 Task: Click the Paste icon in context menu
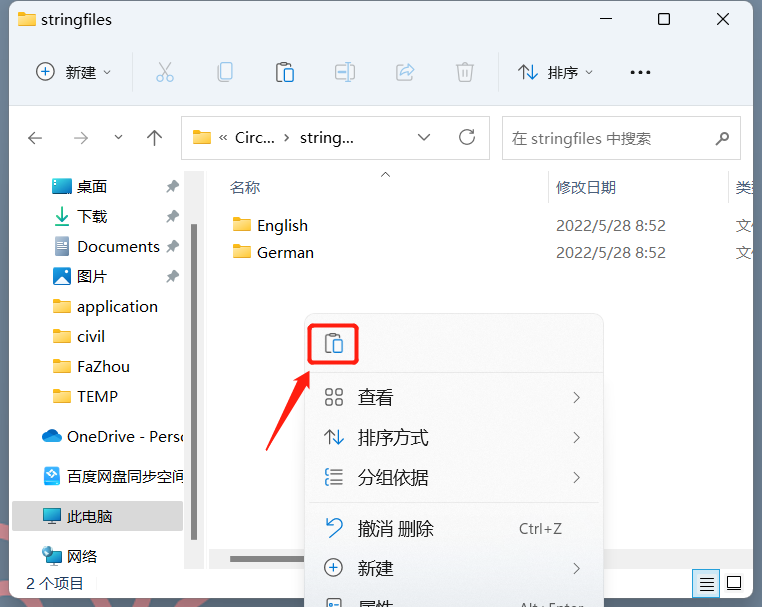[x=333, y=344]
